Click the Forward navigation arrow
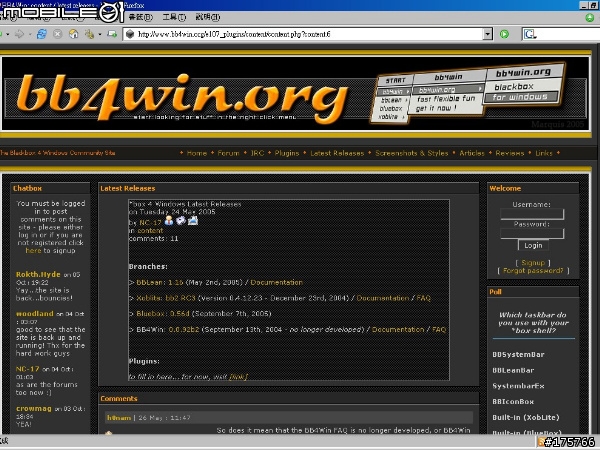Screen dimensions: 600x450 click(19, 34)
